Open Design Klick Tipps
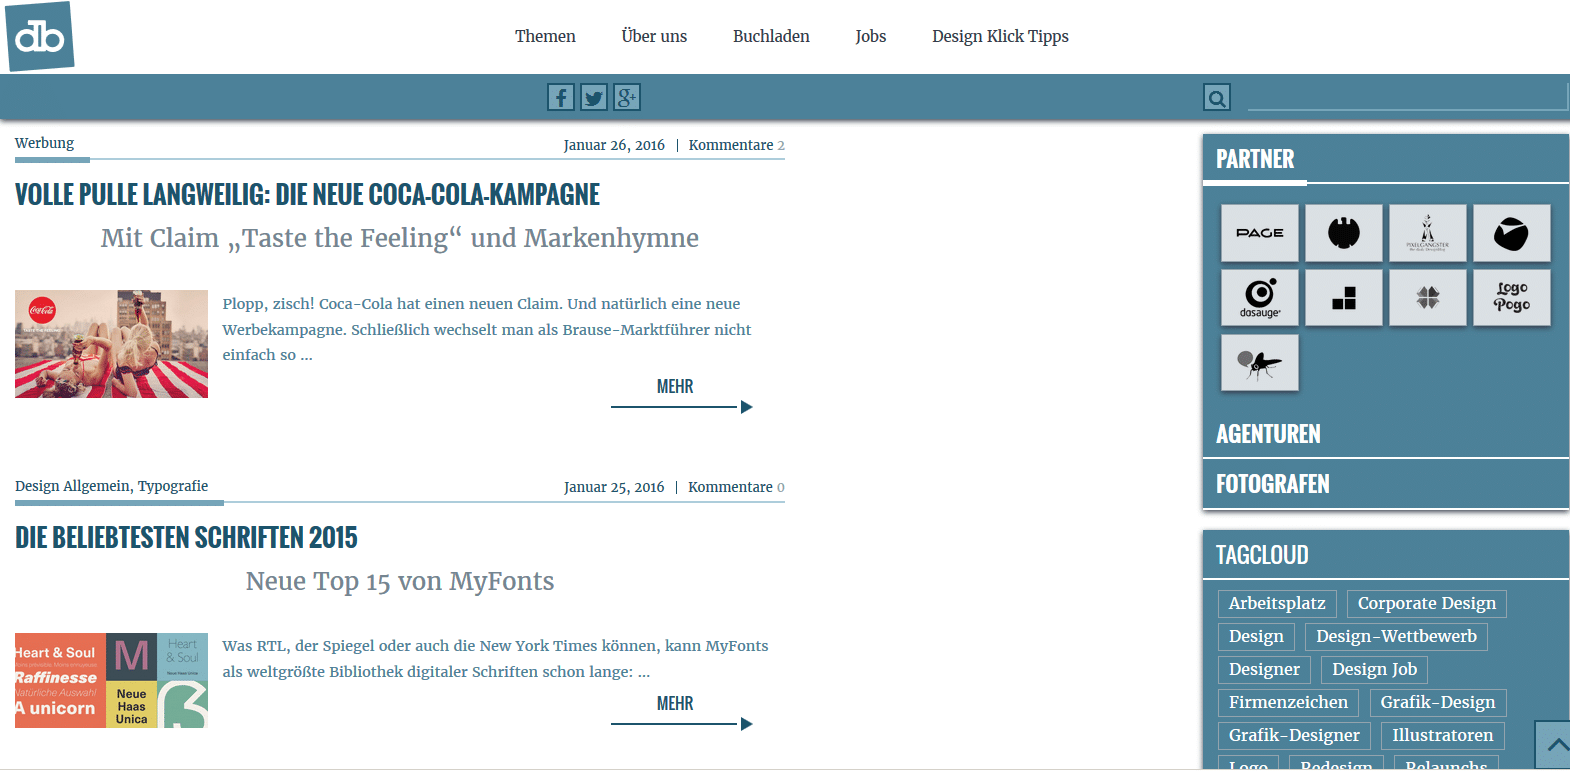This screenshot has width=1570, height=771. (x=1000, y=36)
